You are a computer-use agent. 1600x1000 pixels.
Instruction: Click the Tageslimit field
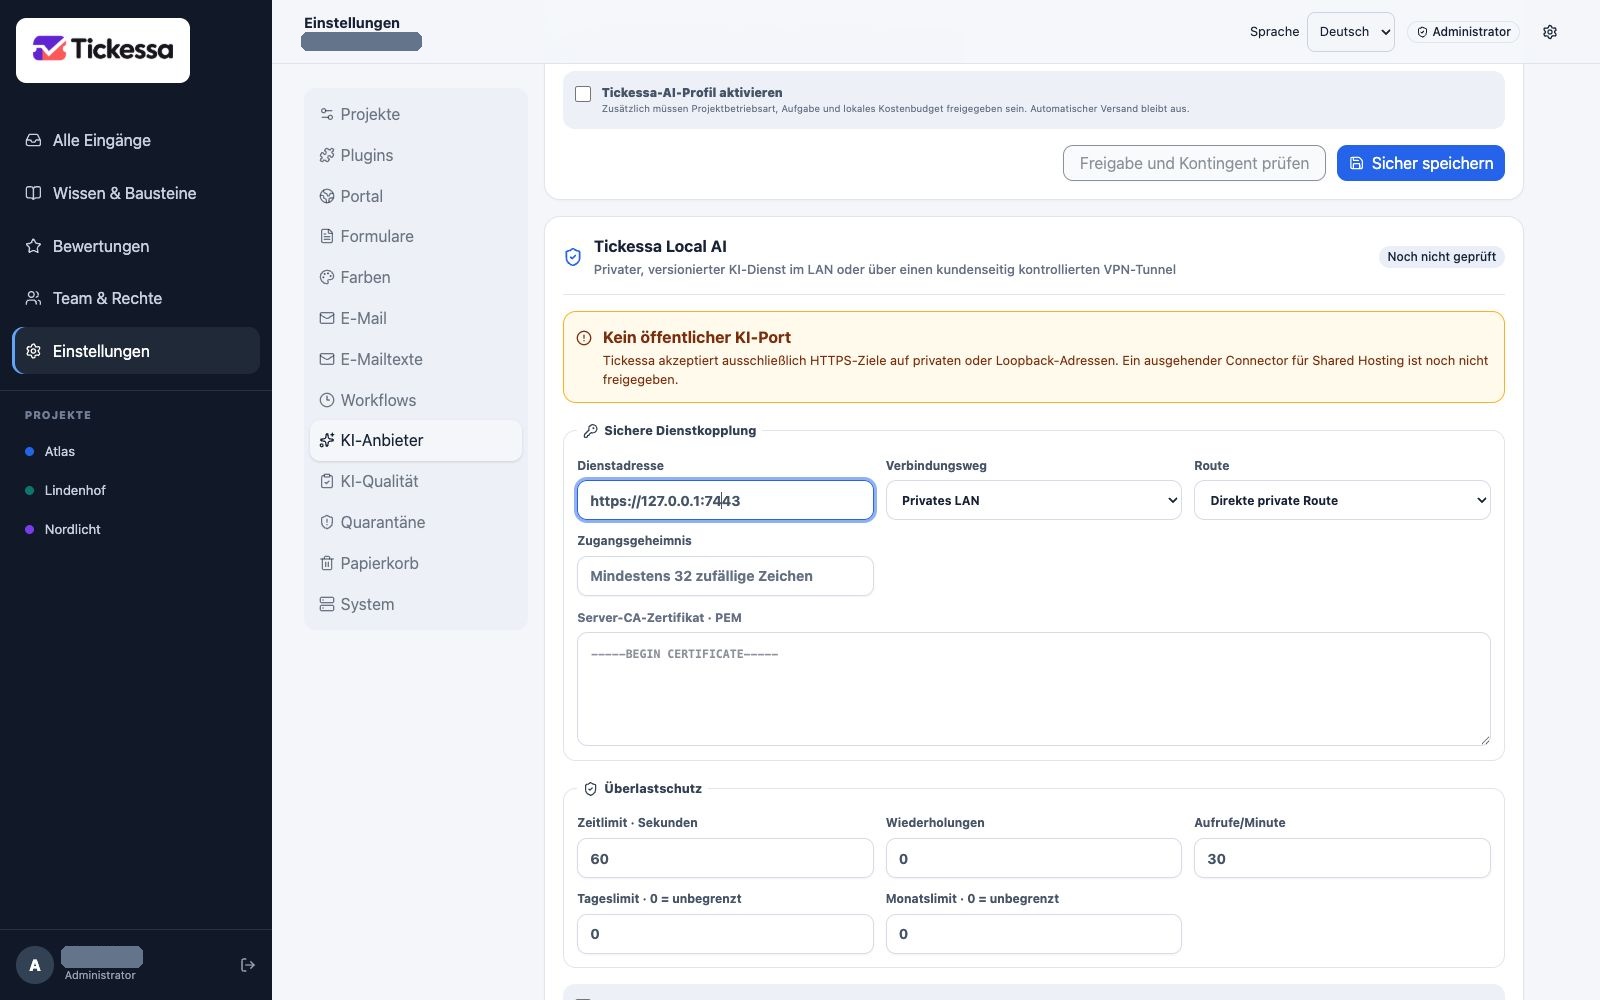click(x=725, y=934)
